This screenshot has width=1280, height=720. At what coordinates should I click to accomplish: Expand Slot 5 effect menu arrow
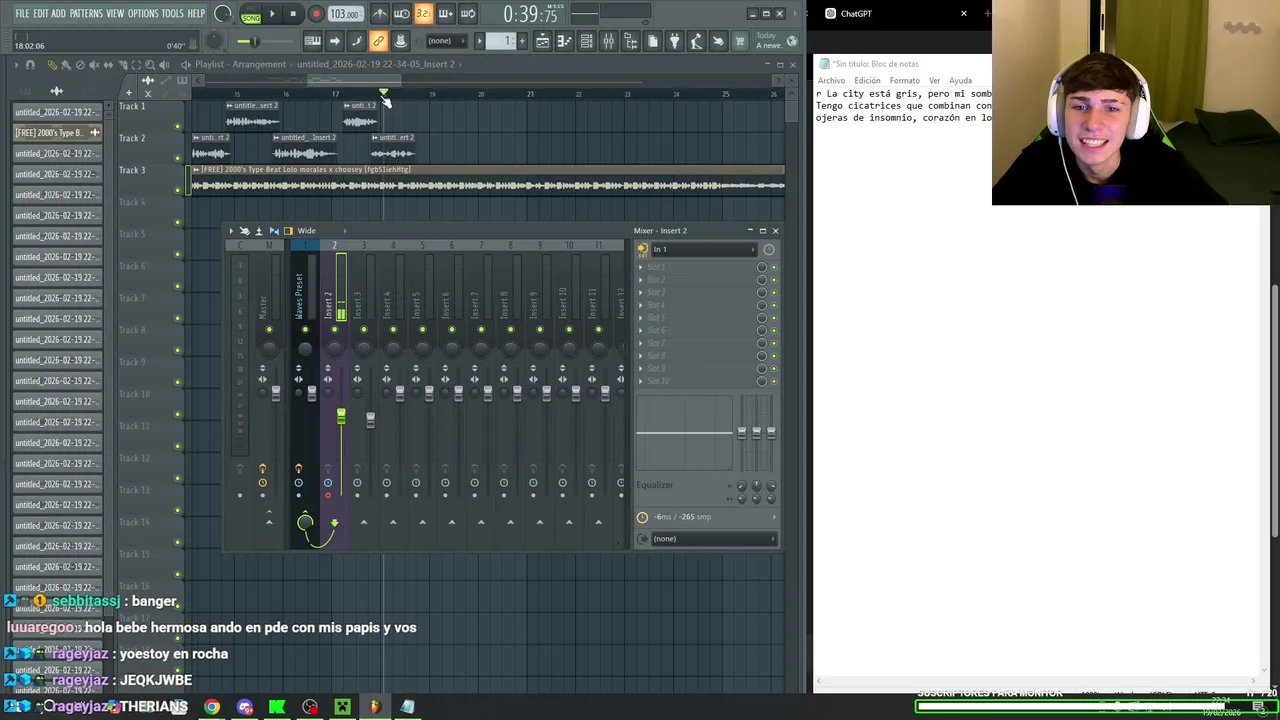[641, 318]
